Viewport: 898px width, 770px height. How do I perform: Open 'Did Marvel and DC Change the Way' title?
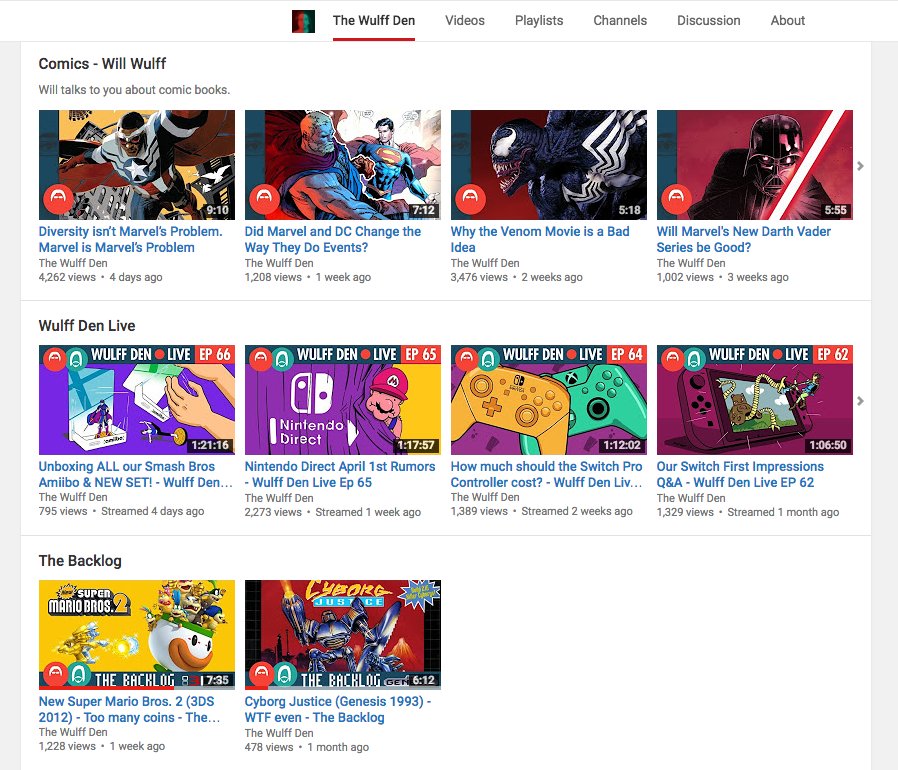333,239
